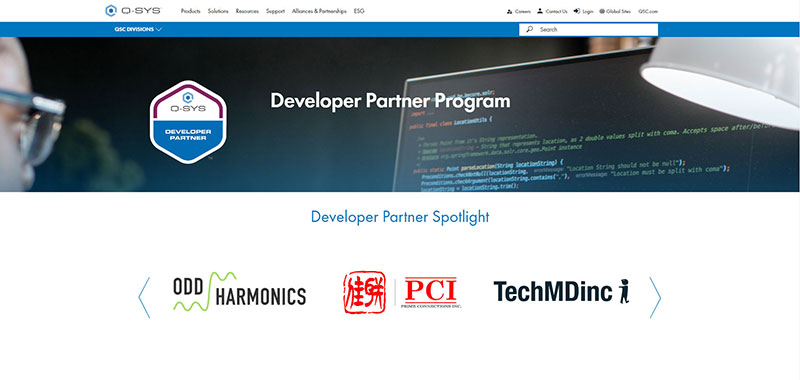Expand the QSC Divisions dropdown

(138, 30)
